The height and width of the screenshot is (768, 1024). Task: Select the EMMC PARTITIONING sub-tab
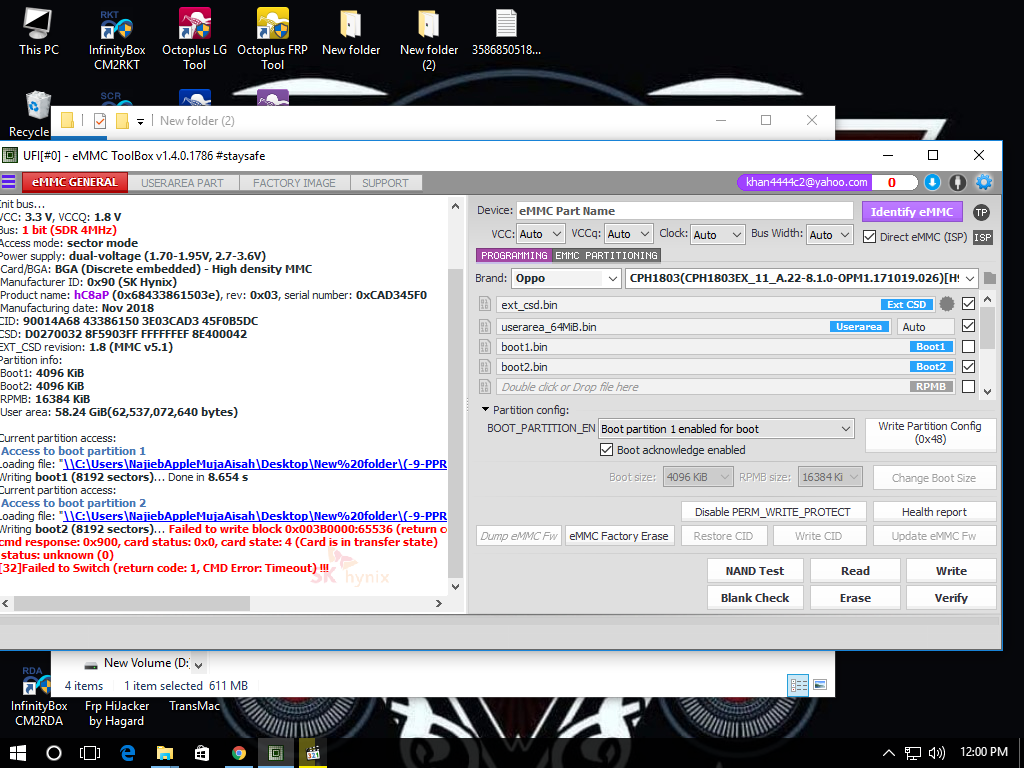click(x=606, y=255)
